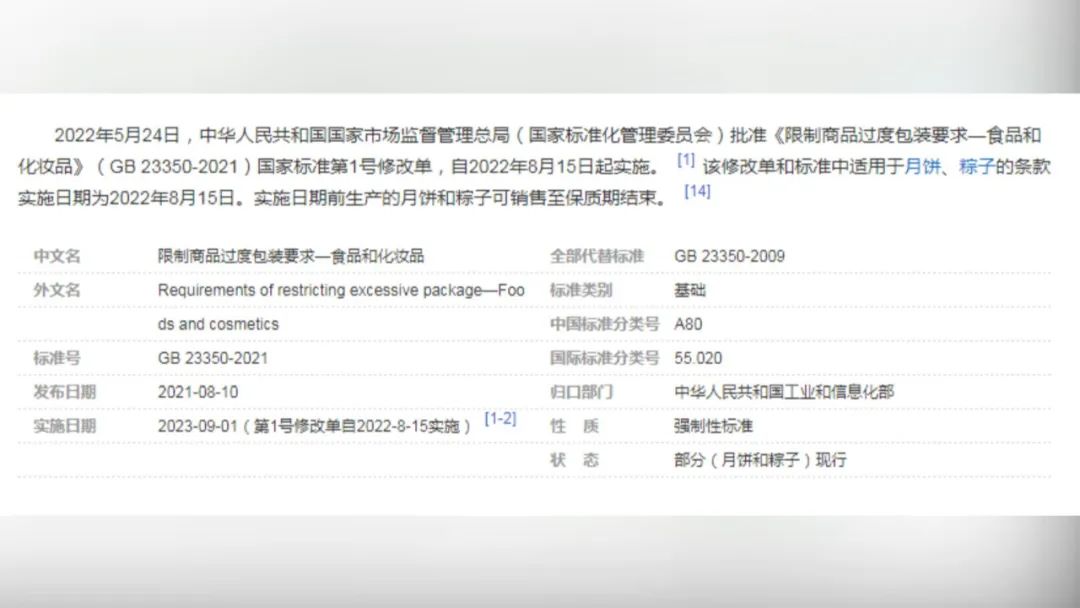Click the replaced standard GB 23350-2009
Viewport: 1080px width, 608px height.
coord(729,256)
